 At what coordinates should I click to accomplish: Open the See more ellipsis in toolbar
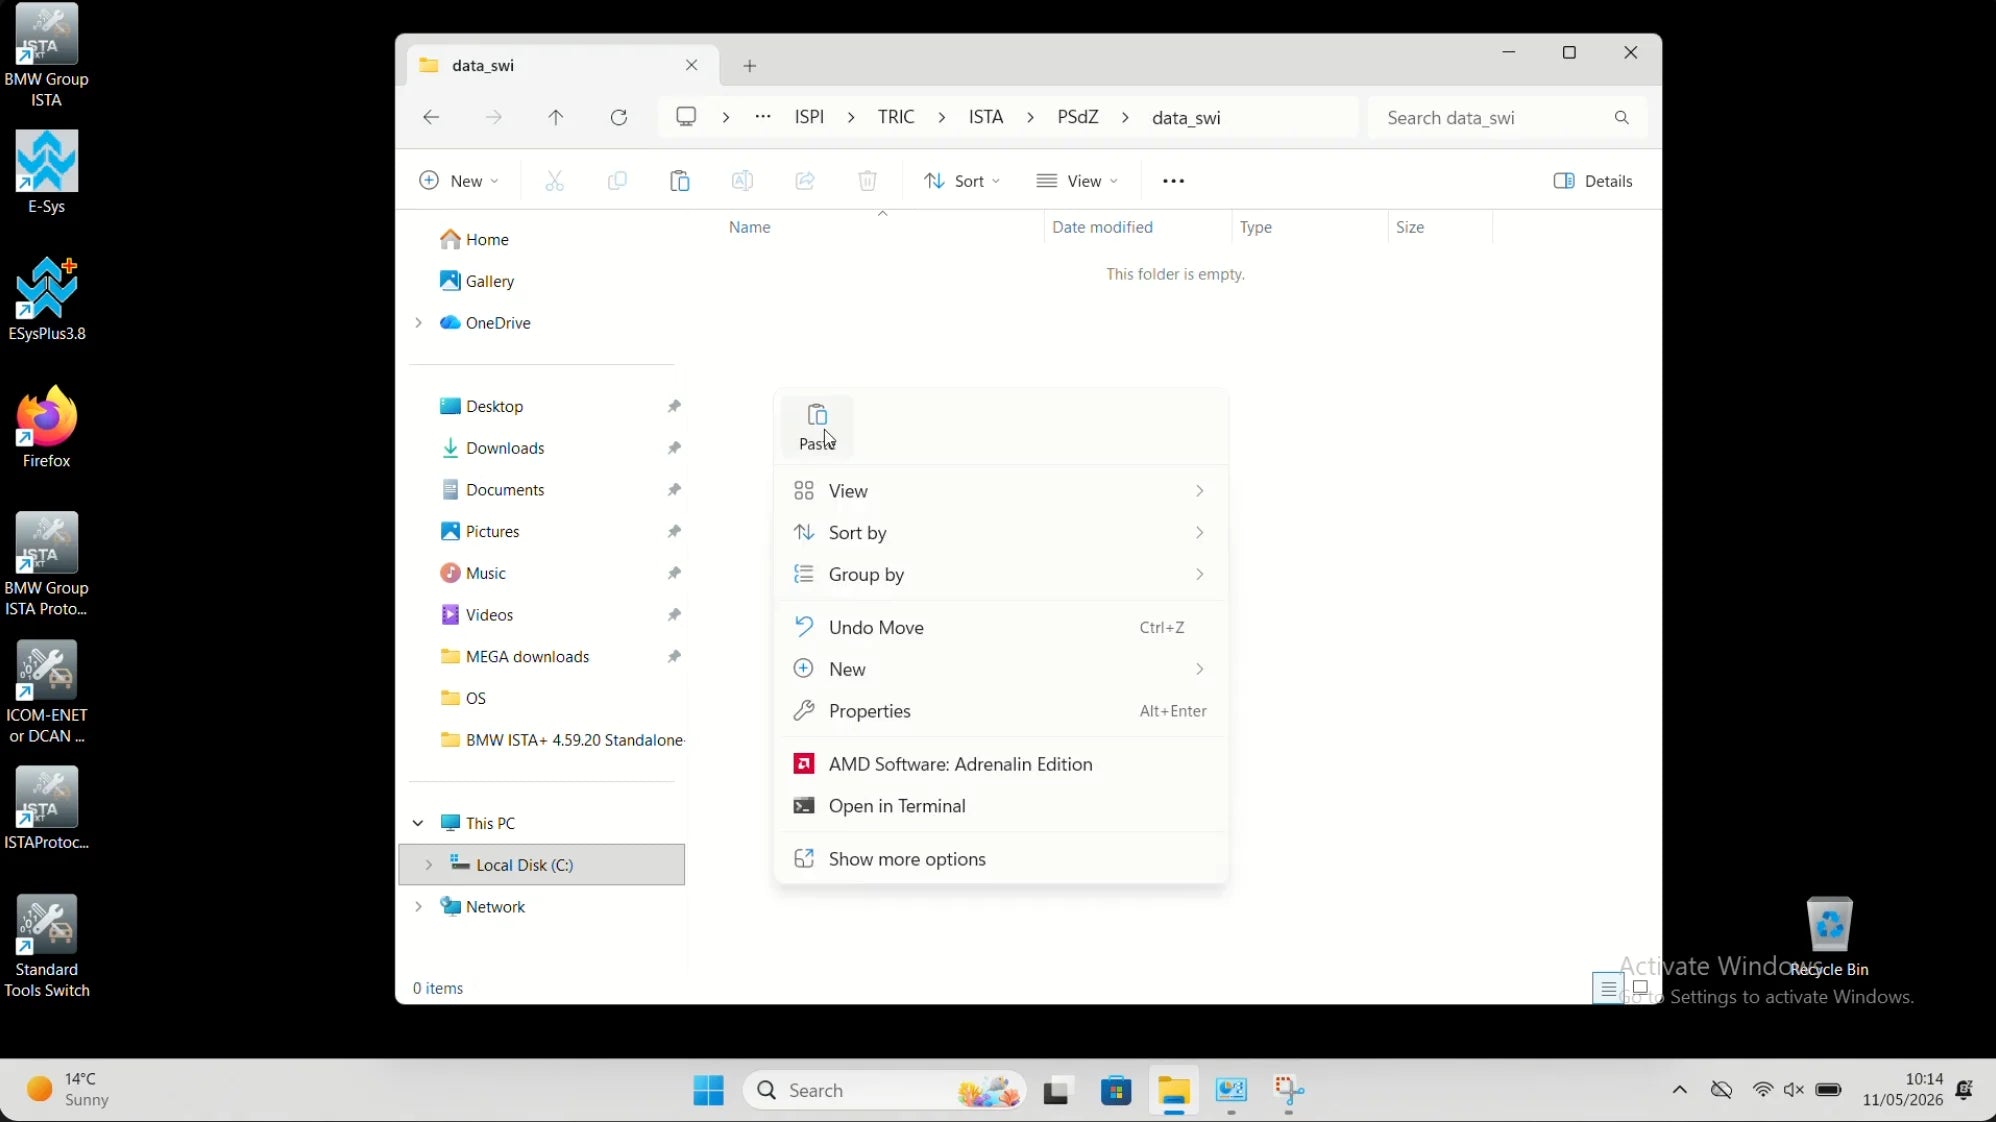click(1174, 181)
